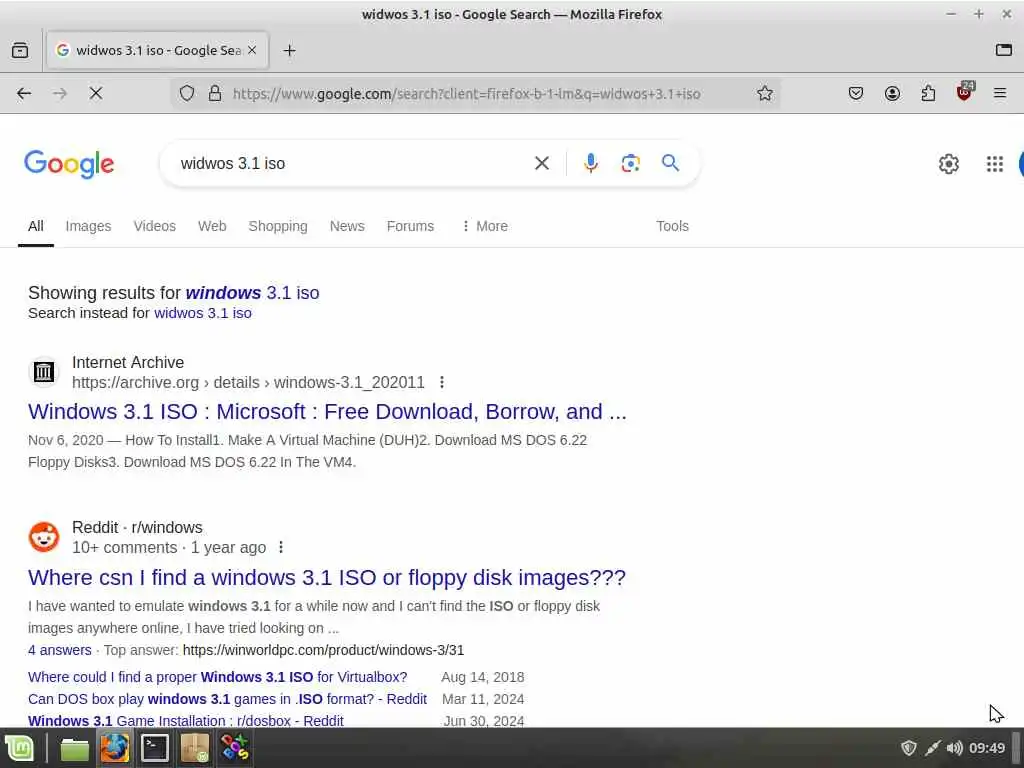This screenshot has width=1024, height=768.
Task: Open file manager from taskbar
Action: (74, 748)
